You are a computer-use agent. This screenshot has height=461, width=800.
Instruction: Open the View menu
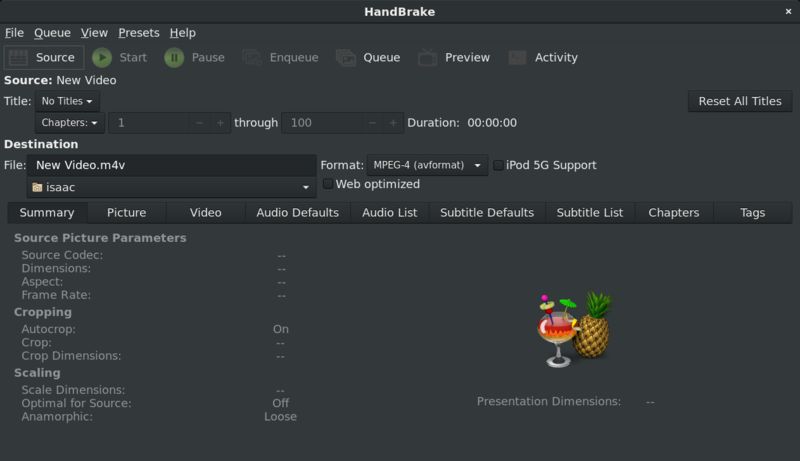pos(94,33)
